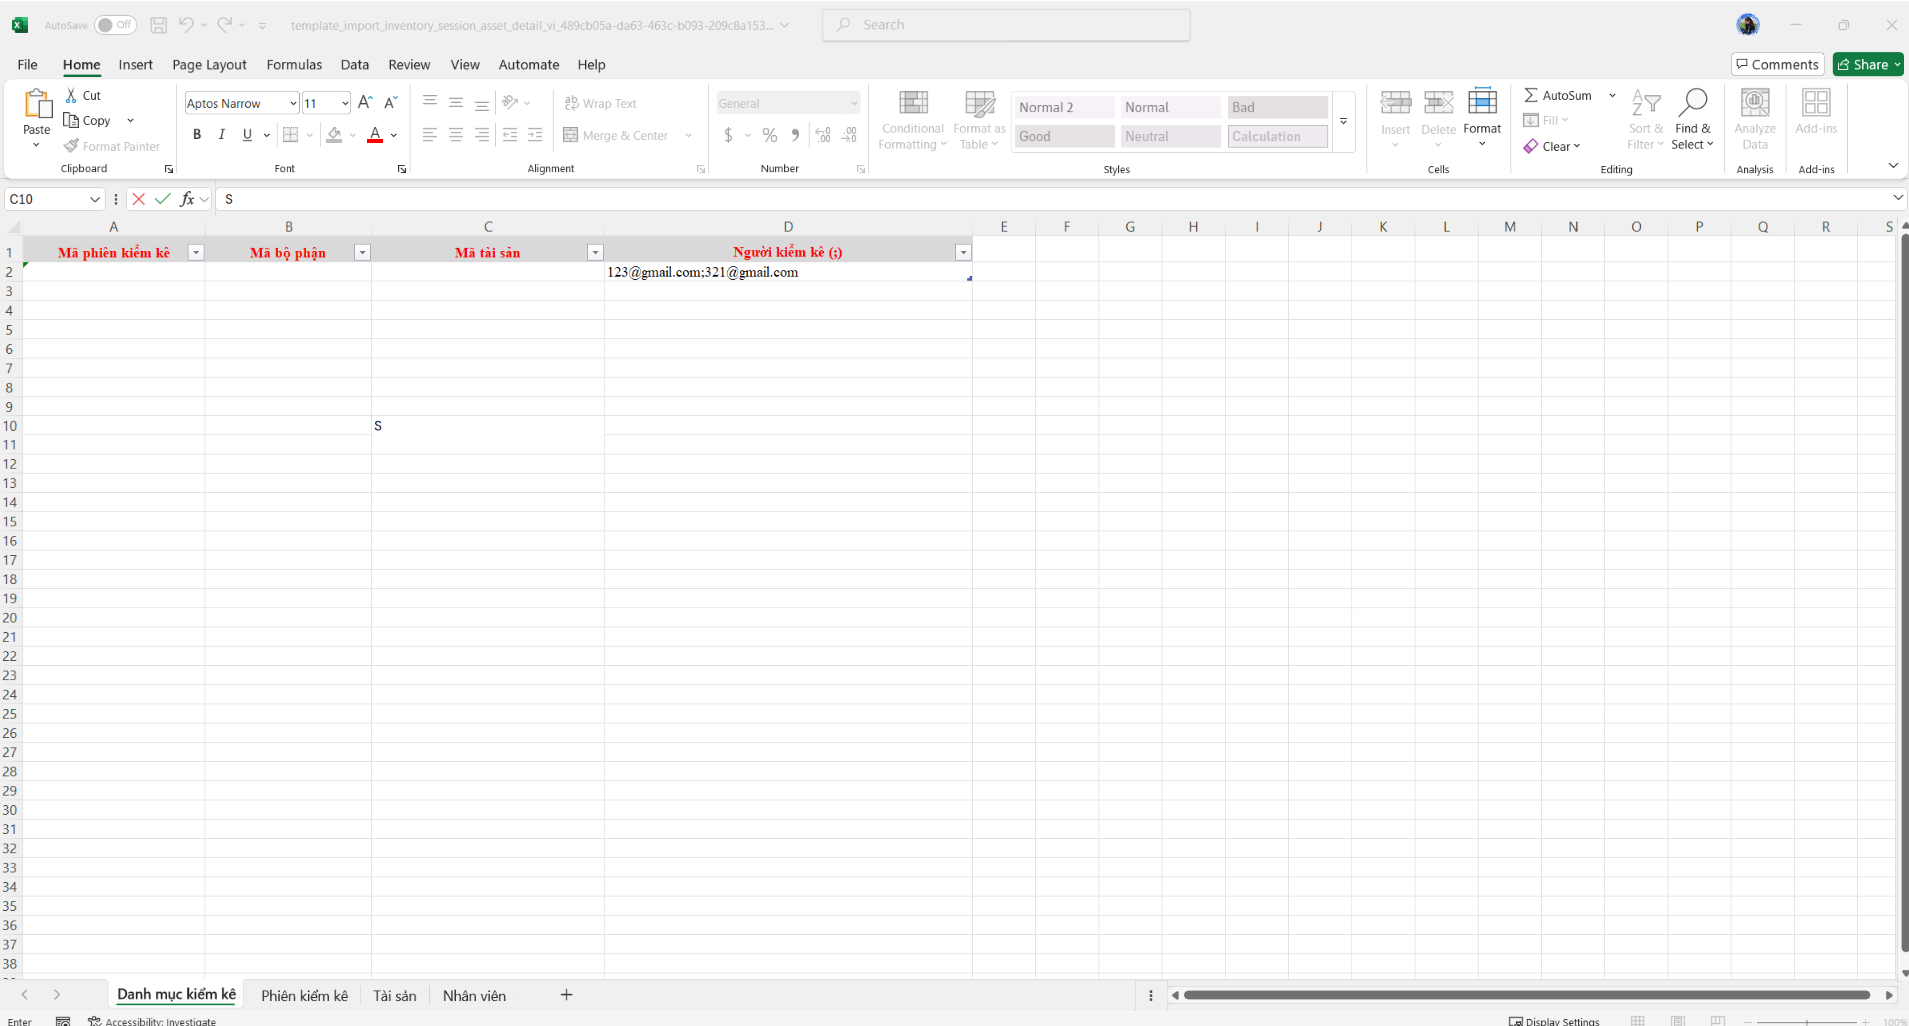Confirm cell entry with the checkmark icon

click(162, 199)
